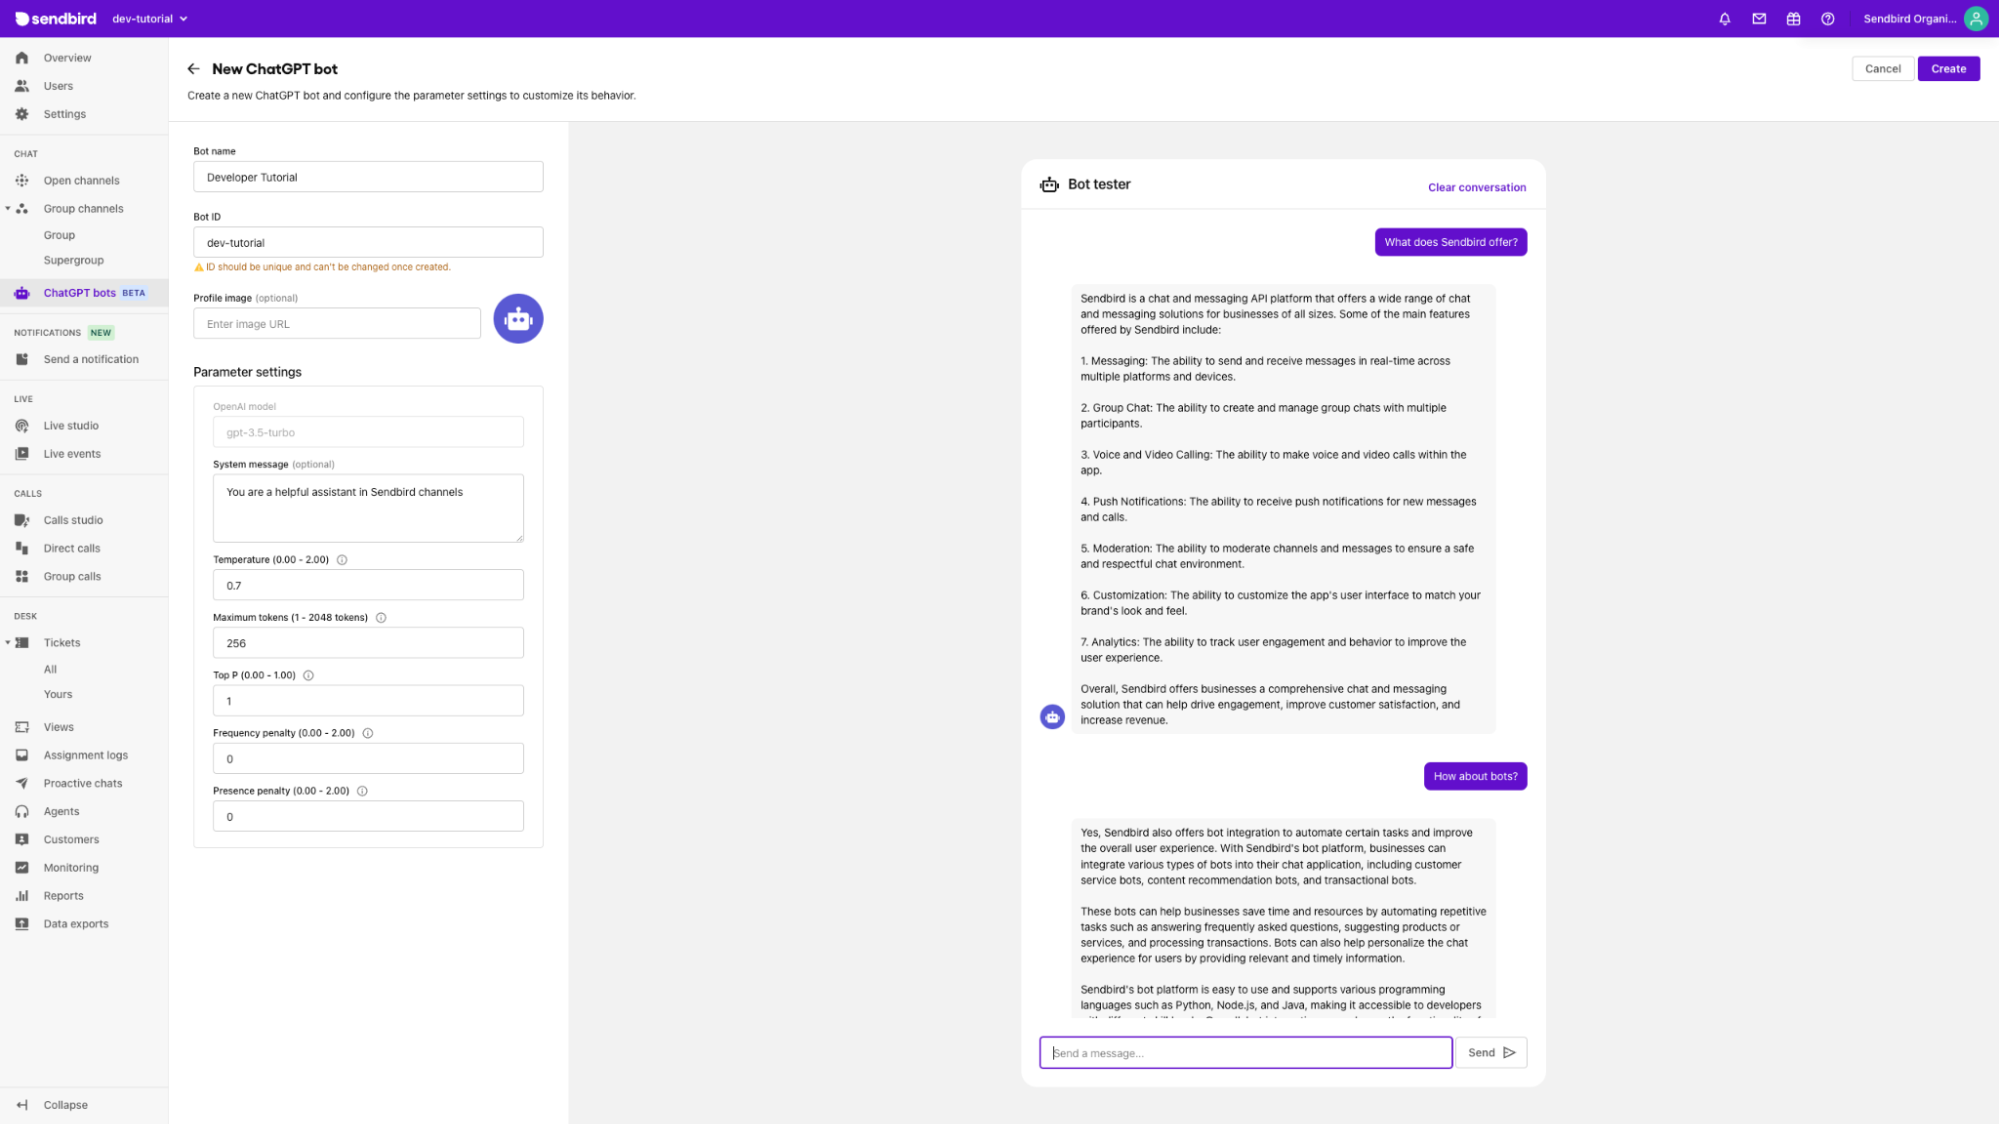1999x1125 pixels.
Task: Click the 'How about bots?' message bubble
Action: point(1475,777)
